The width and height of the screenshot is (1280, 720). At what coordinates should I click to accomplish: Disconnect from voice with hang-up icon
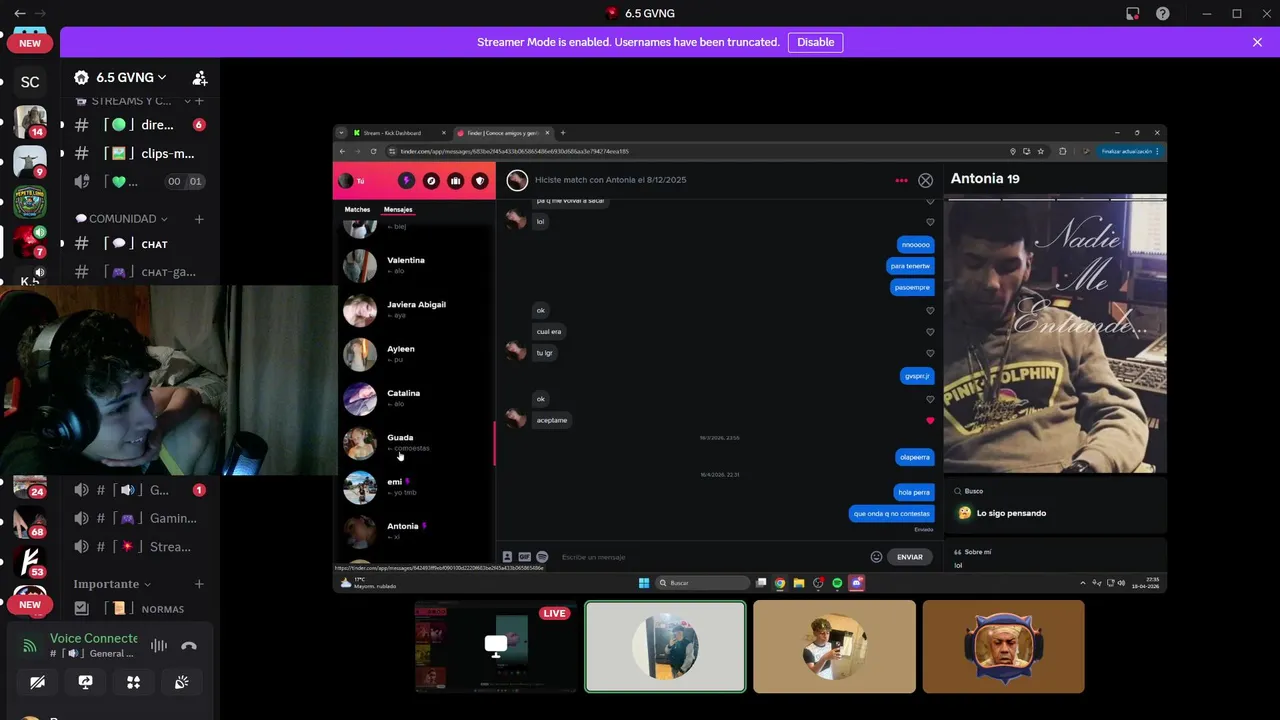[x=189, y=646]
